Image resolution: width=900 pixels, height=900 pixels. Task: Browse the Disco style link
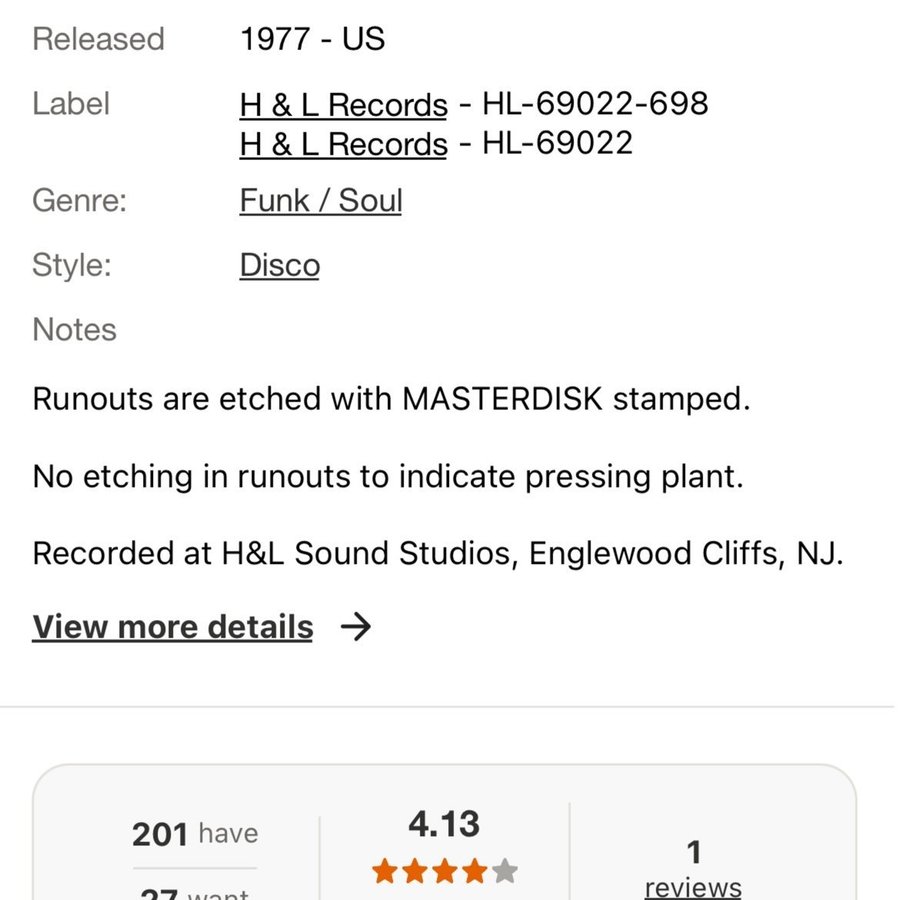tap(279, 266)
